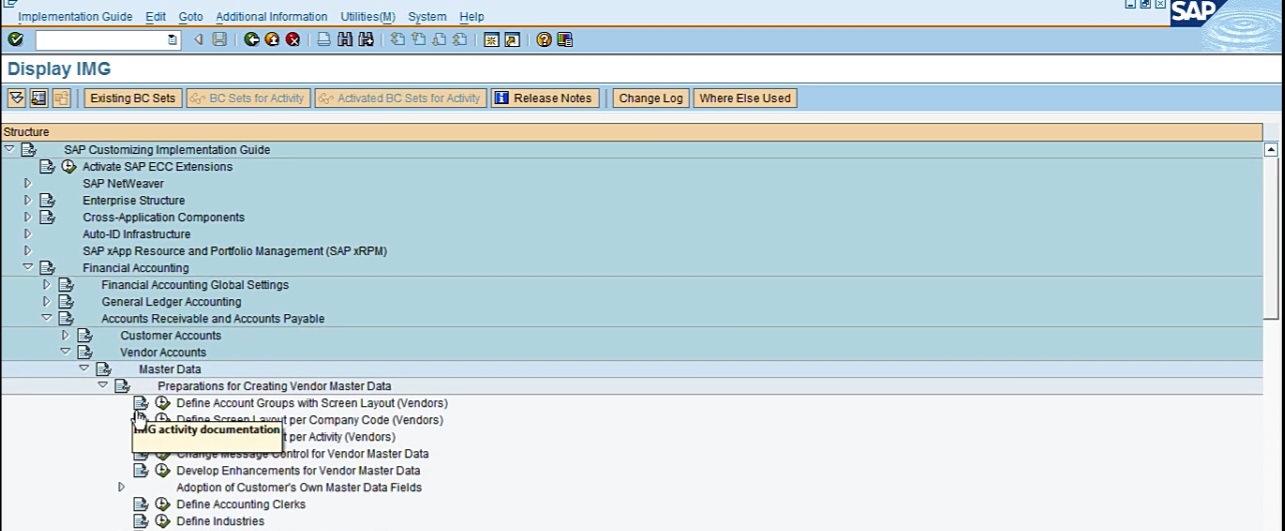1285x531 pixels.
Task: Click the green Enter checkmark icon
Action: click(15, 40)
